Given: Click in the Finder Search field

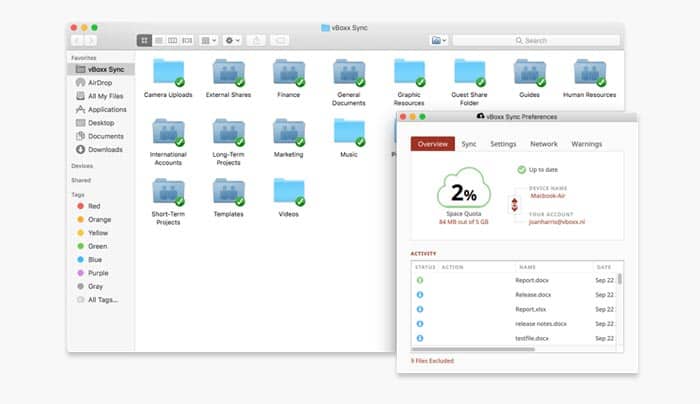Looking at the screenshot, I should click(535, 40).
